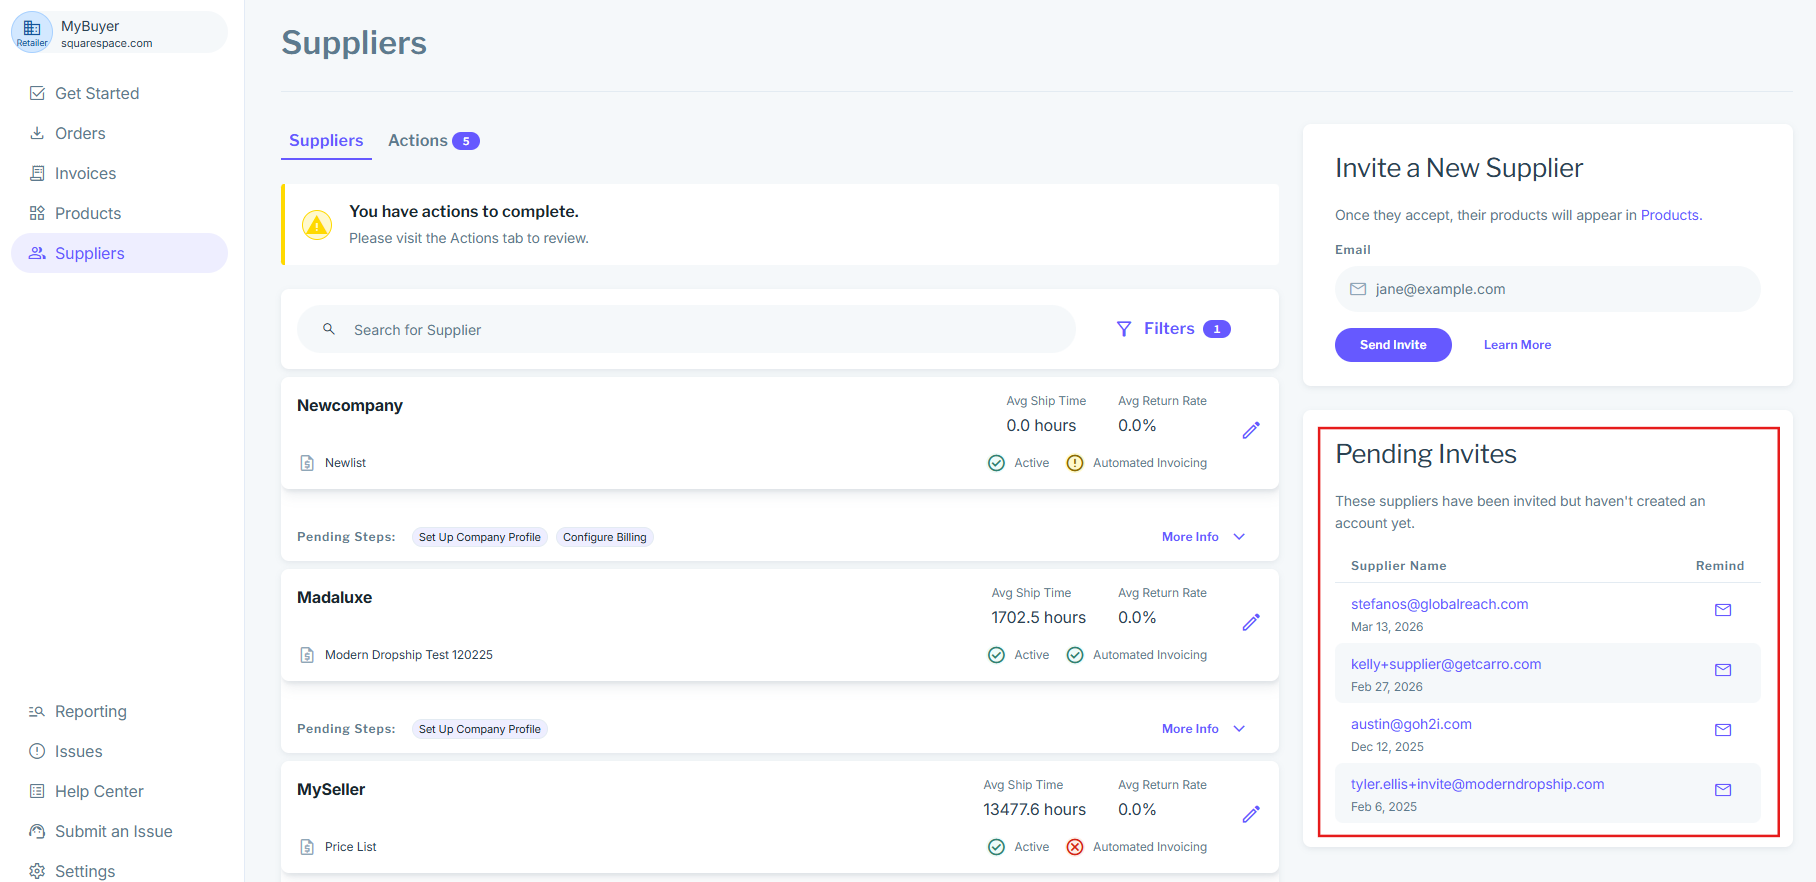Open the Newlist price list document icon
This screenshot has height=882, width=1816.
tap(307, 463)
